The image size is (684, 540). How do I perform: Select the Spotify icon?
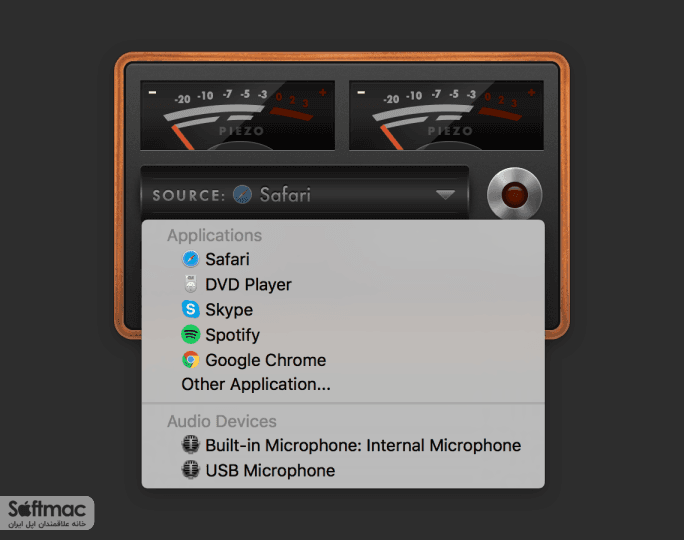(x=191, y=335)
